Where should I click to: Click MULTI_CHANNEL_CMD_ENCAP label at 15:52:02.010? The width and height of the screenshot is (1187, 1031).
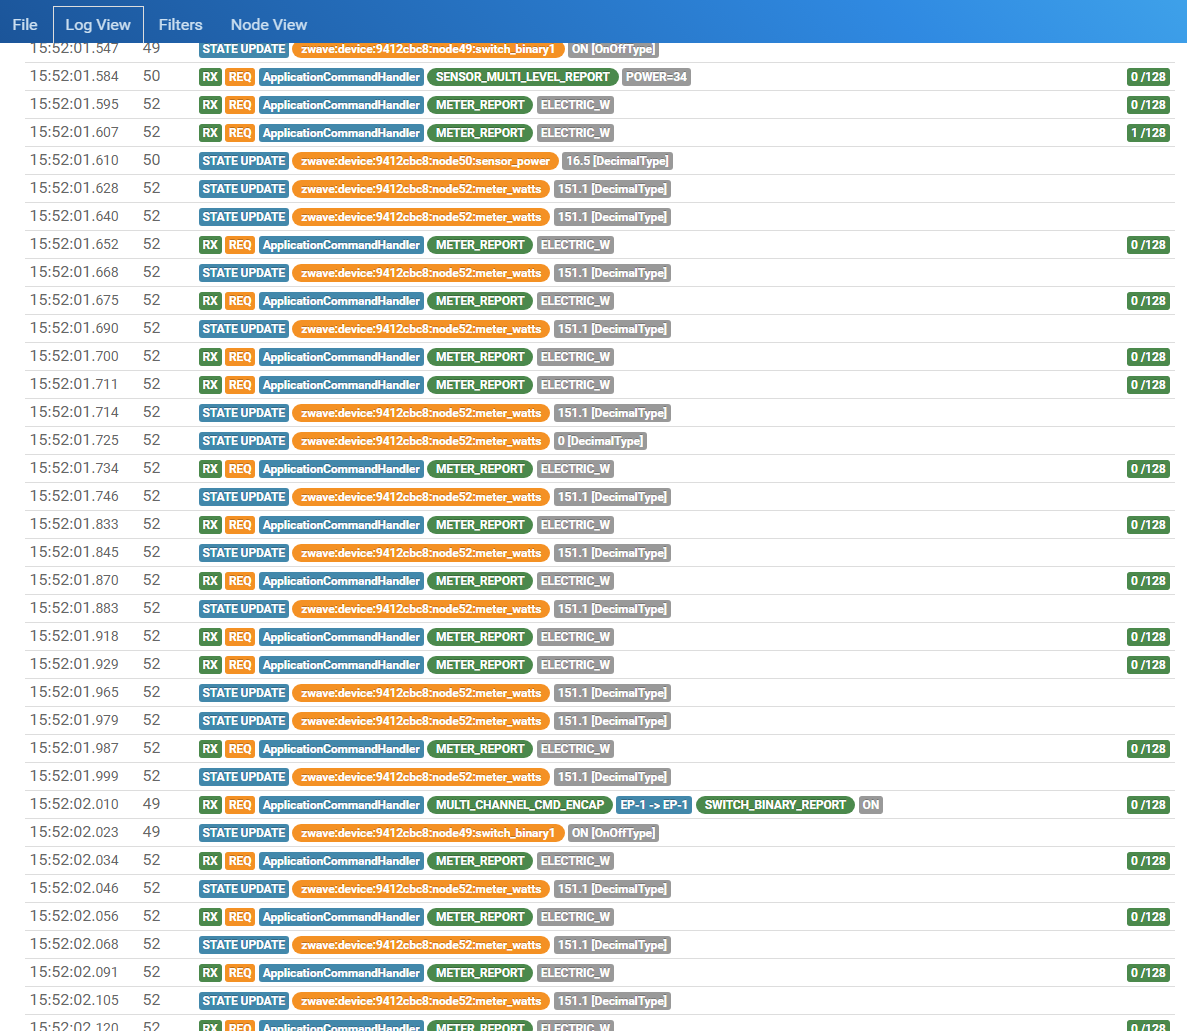click(x=520, y=805)
